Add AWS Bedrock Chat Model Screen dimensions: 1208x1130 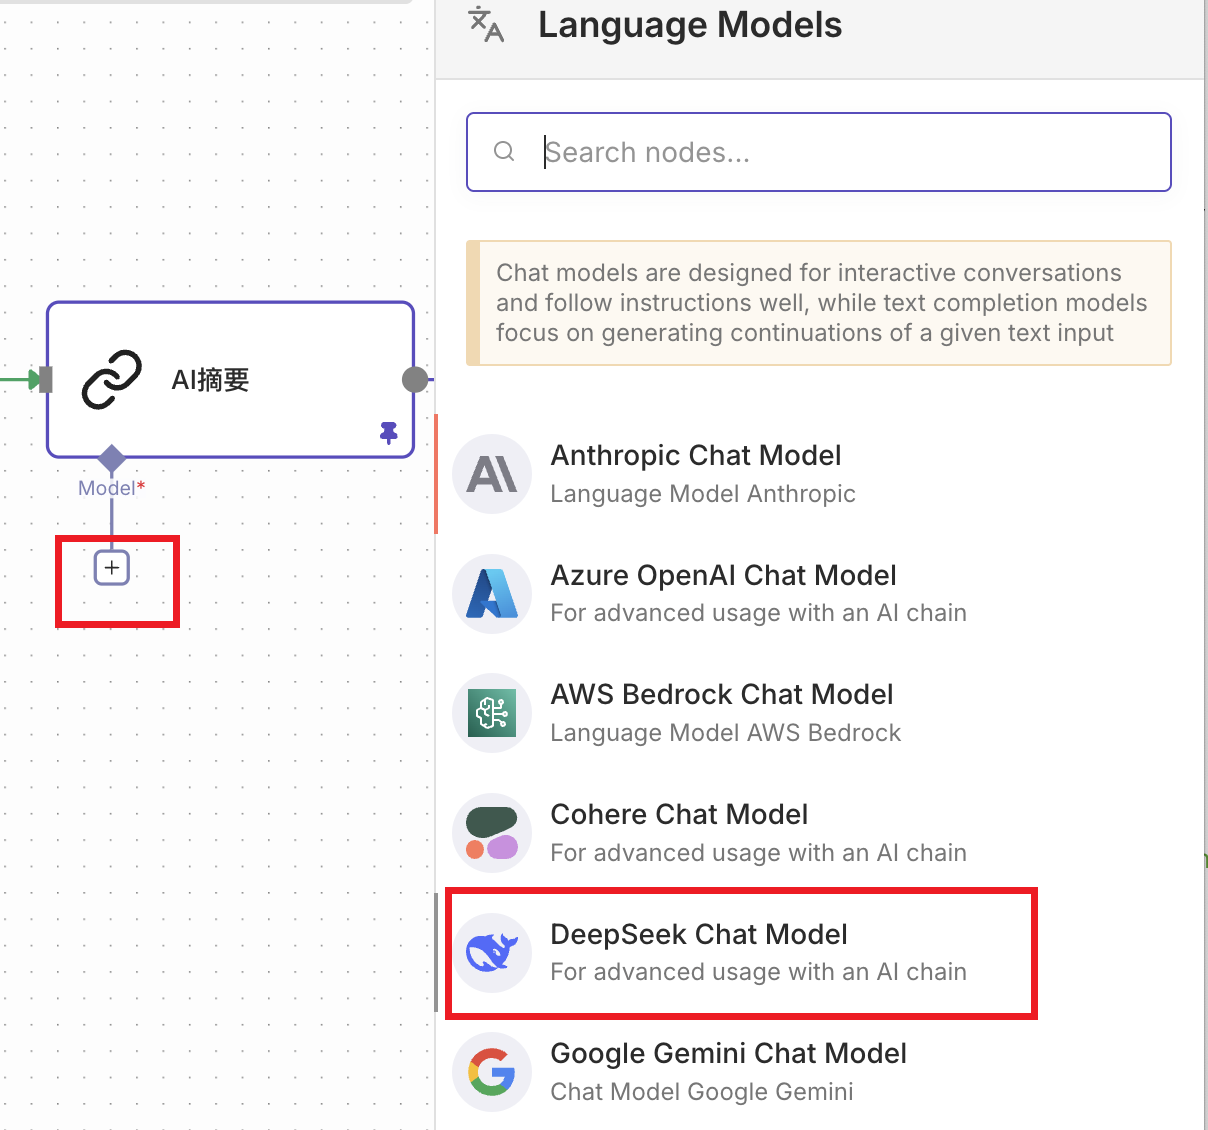818,713
